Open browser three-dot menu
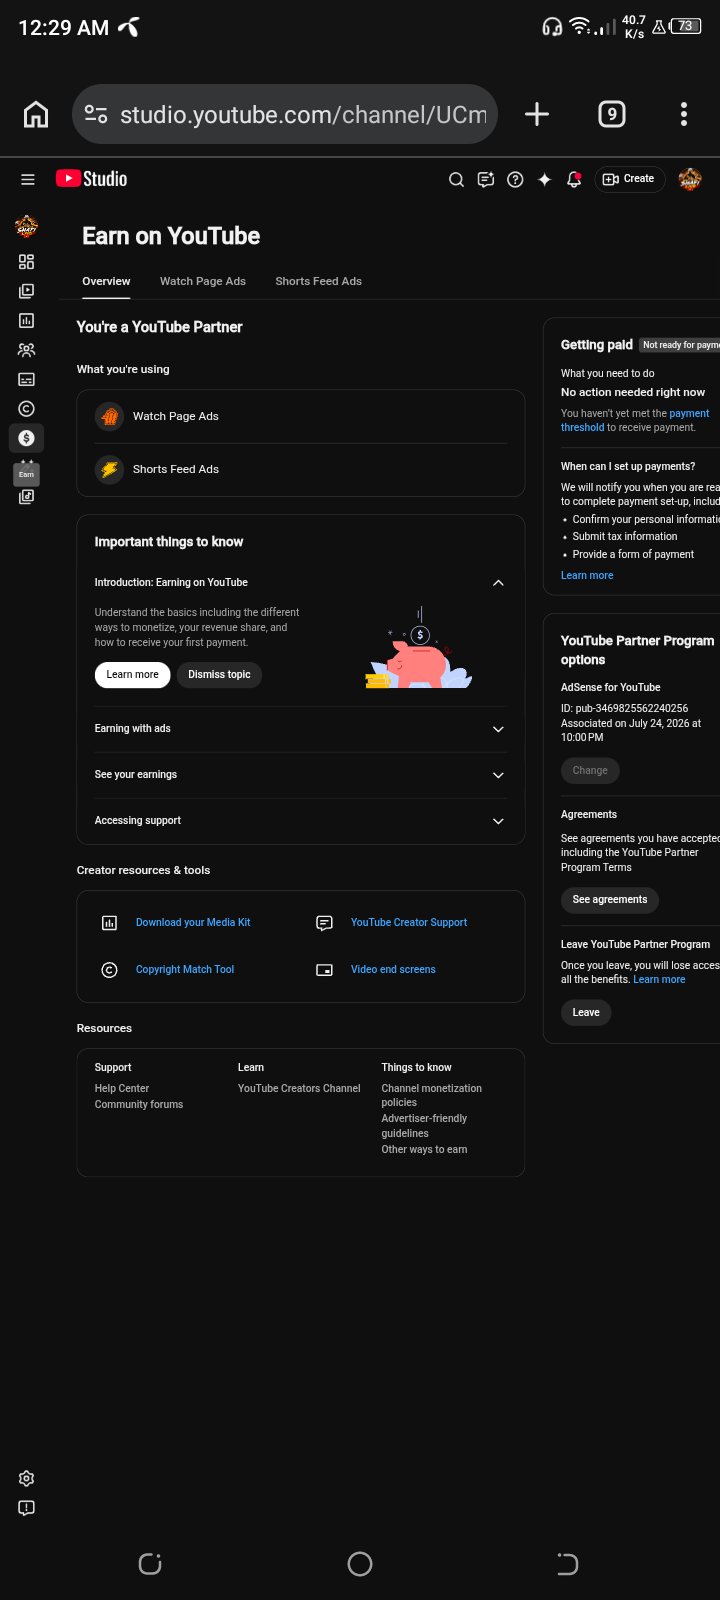The height and width of the screenshot is (1600, 720). (x=684, y=114)
